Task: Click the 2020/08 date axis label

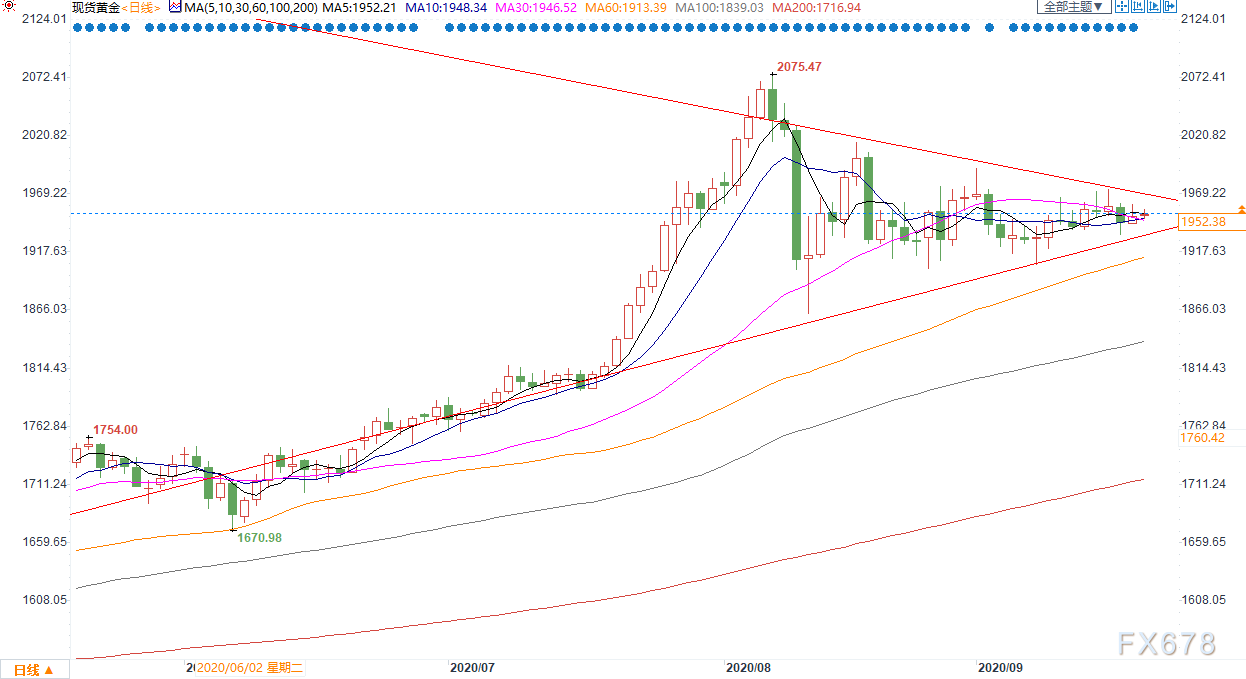Action: (x=747, y=667)
